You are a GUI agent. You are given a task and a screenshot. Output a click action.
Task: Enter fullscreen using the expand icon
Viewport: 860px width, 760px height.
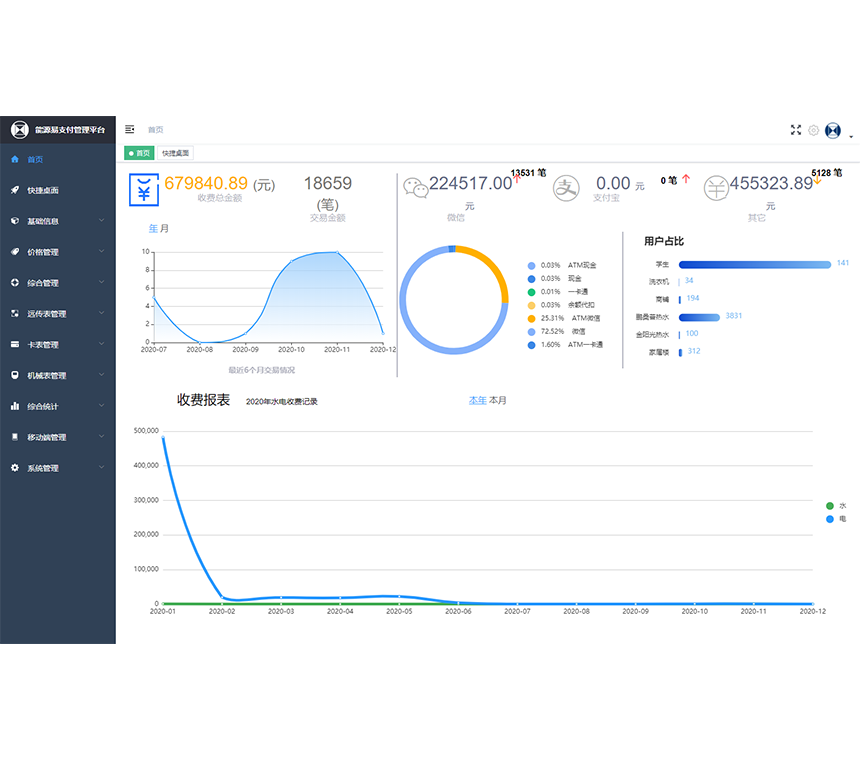point(796,130)
